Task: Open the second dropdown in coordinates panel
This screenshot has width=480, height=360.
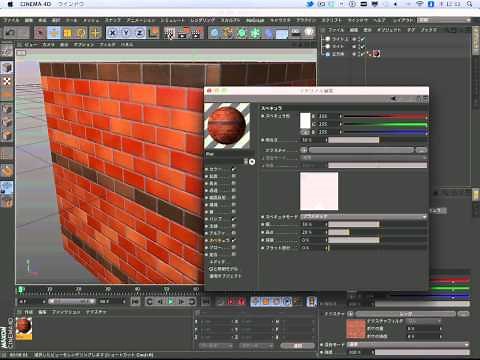Action: (x=257, y=346)
